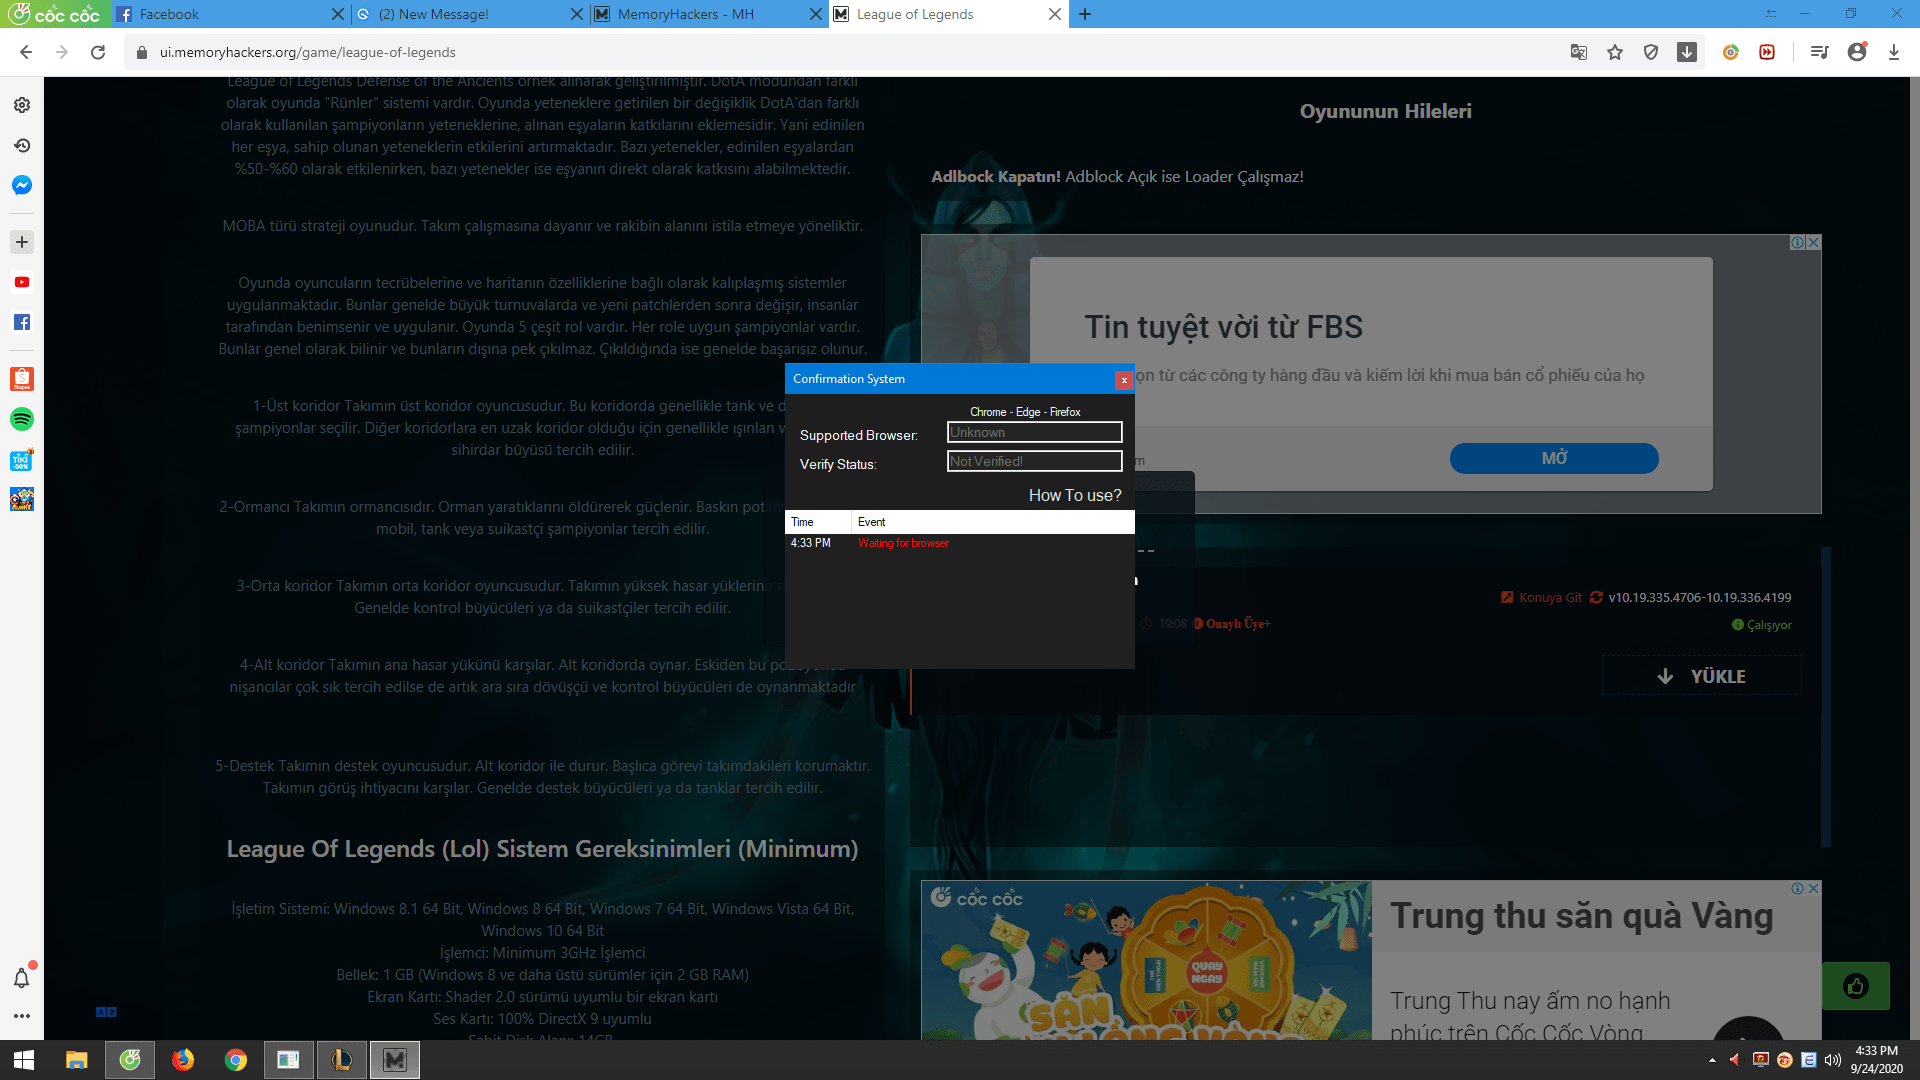Open YouTube shortcut in the sidebar
The height and width of the screenshot is (1080, 1920).
click(x=22, y=282)
